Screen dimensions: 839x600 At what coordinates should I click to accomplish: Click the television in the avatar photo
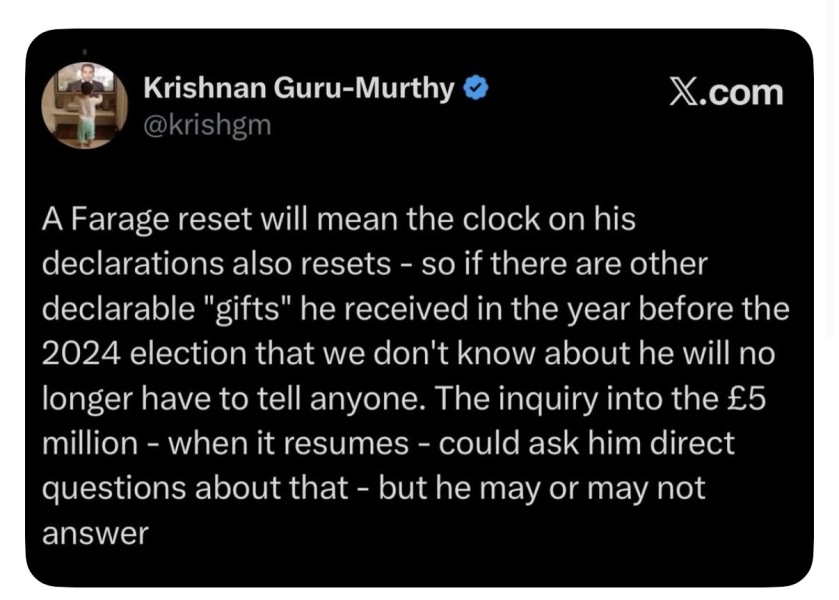88,79
